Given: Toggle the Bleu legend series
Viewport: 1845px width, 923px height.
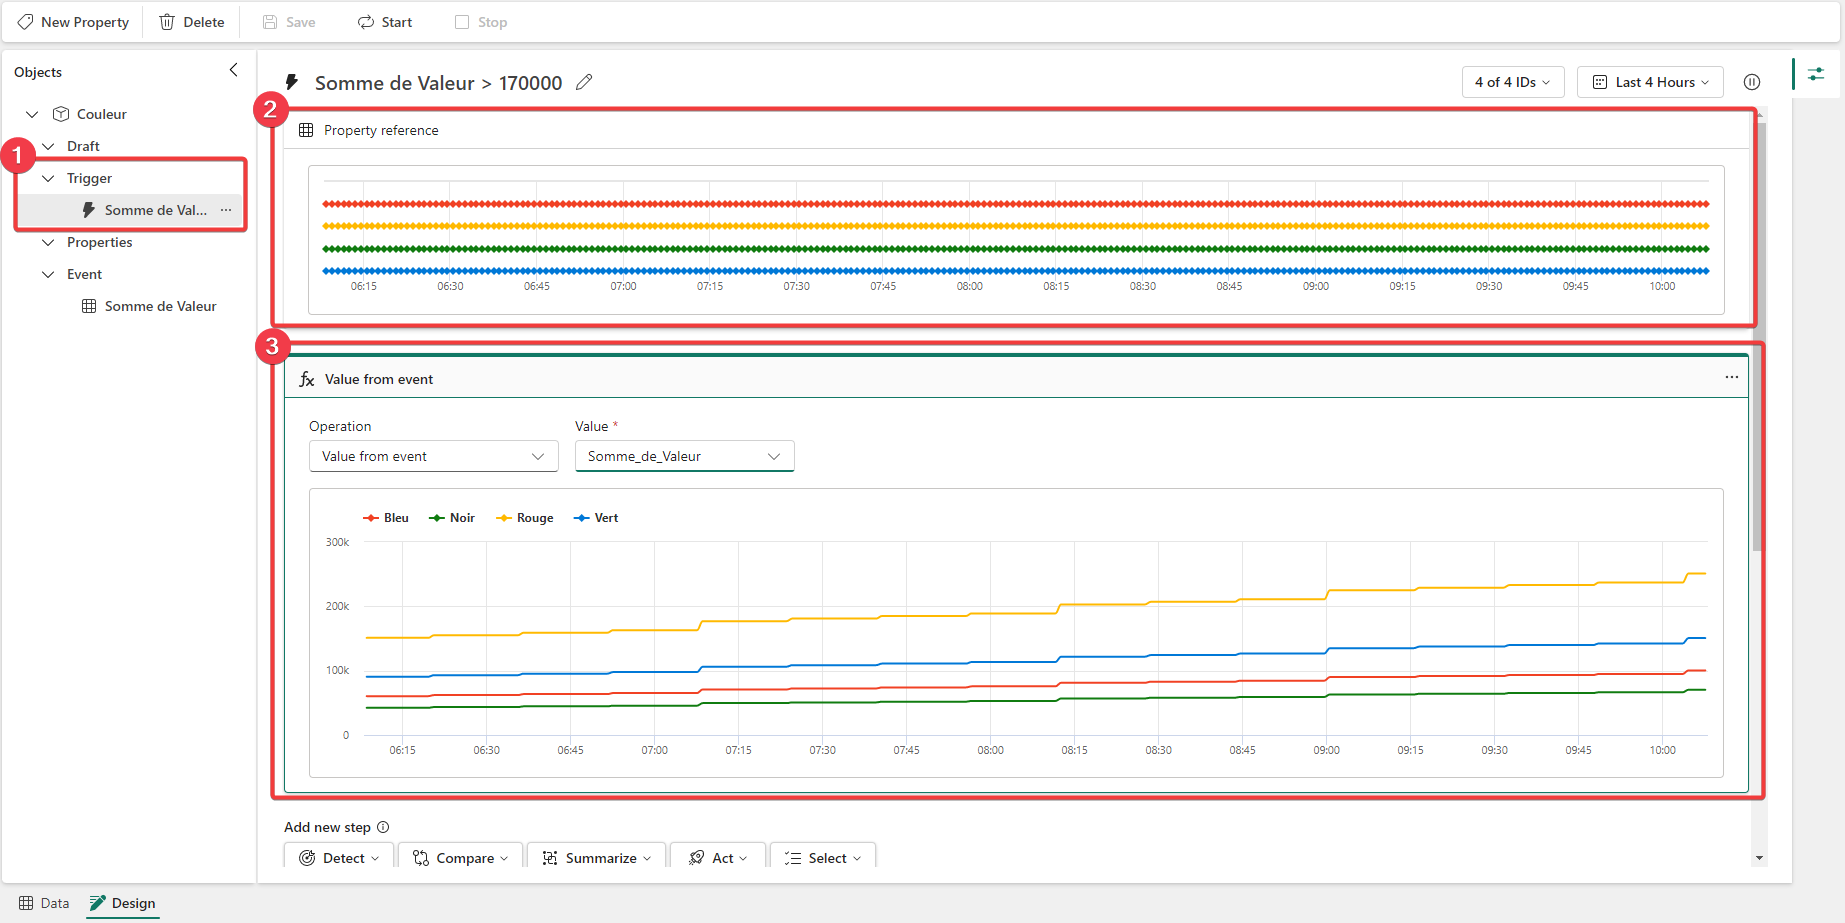Looking at the screenshot, I should 386,518.
